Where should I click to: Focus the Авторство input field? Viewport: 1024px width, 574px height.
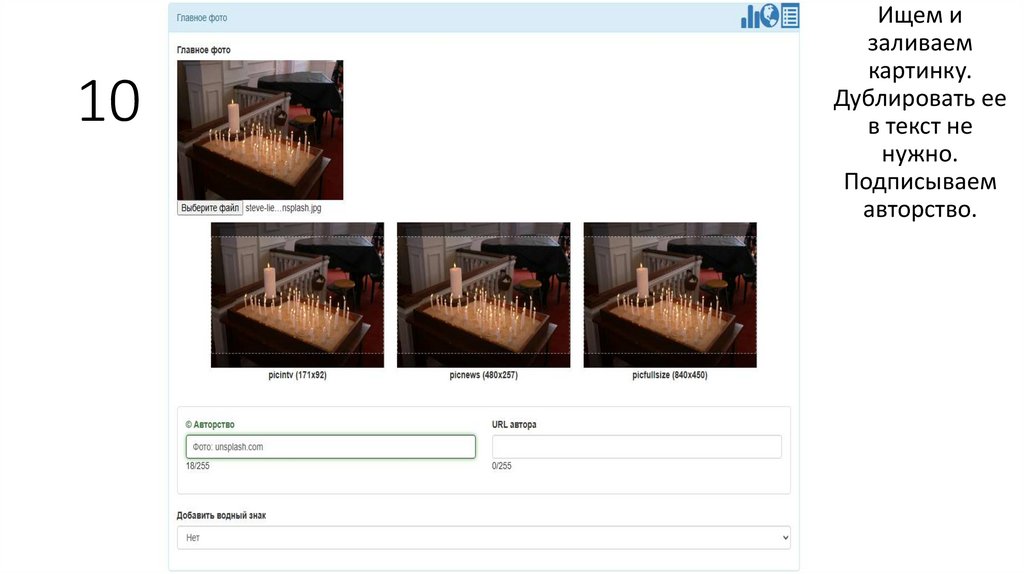[x=330, y=447]
